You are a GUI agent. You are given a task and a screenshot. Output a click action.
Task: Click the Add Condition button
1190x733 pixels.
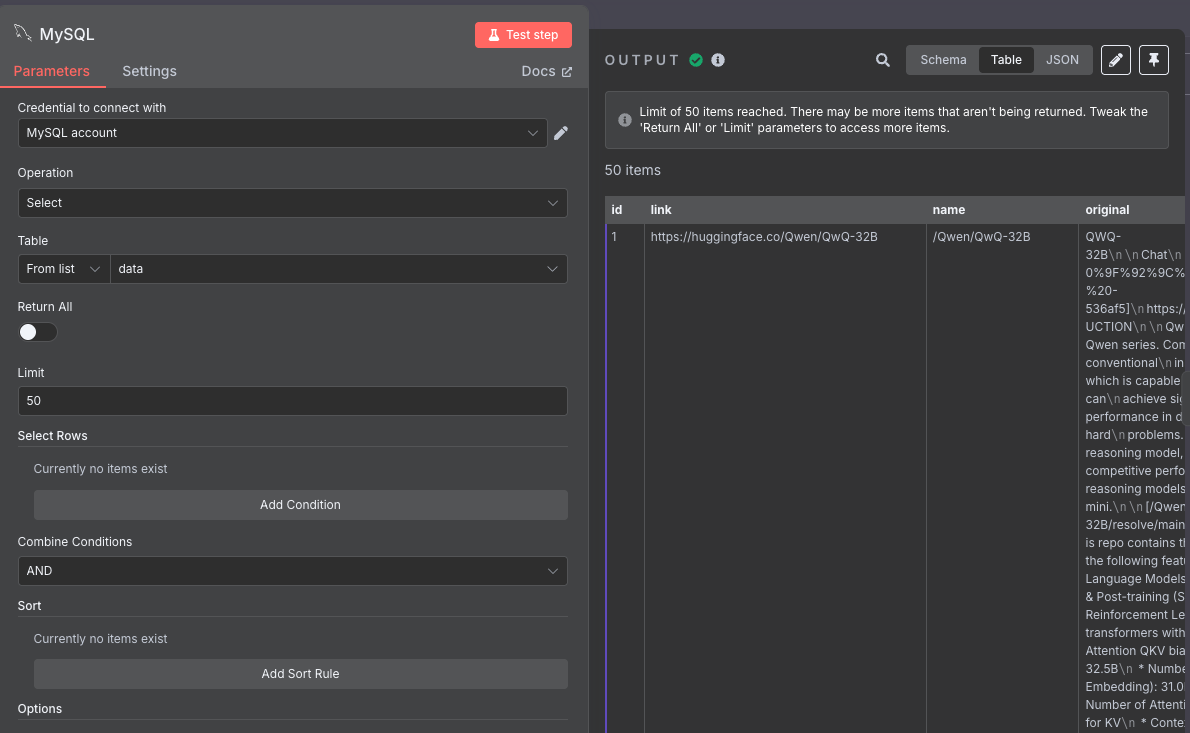click(300, 505)
